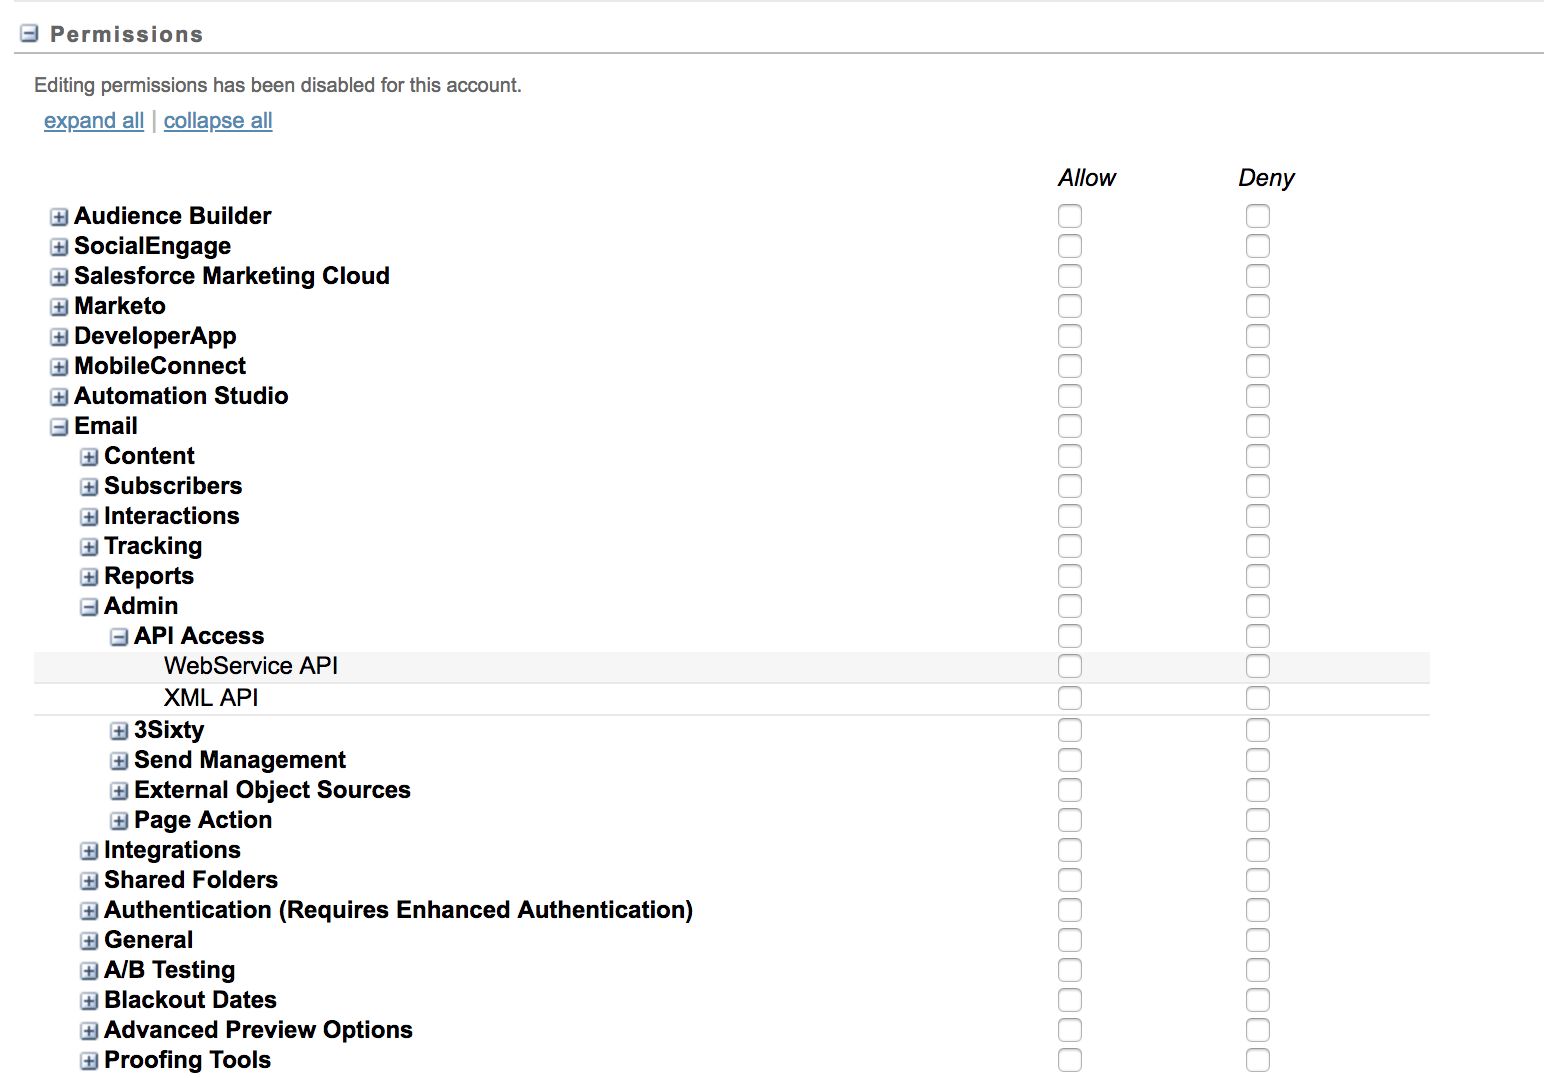Check Allow for XML API
This screenshot has width=1544, height=1078.
(1070, 698)
